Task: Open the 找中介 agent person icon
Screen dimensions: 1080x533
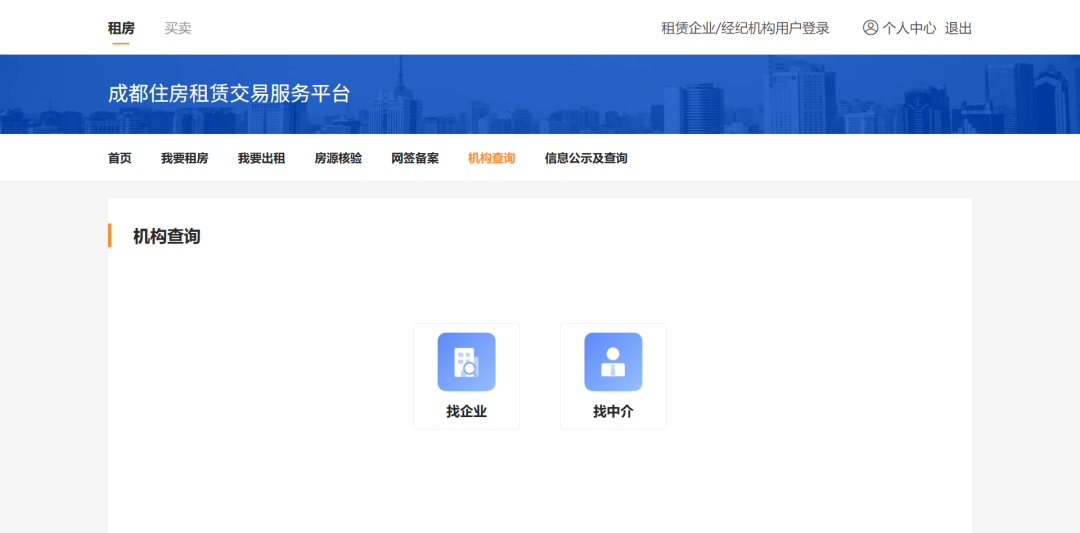Action: click(613, 362)
